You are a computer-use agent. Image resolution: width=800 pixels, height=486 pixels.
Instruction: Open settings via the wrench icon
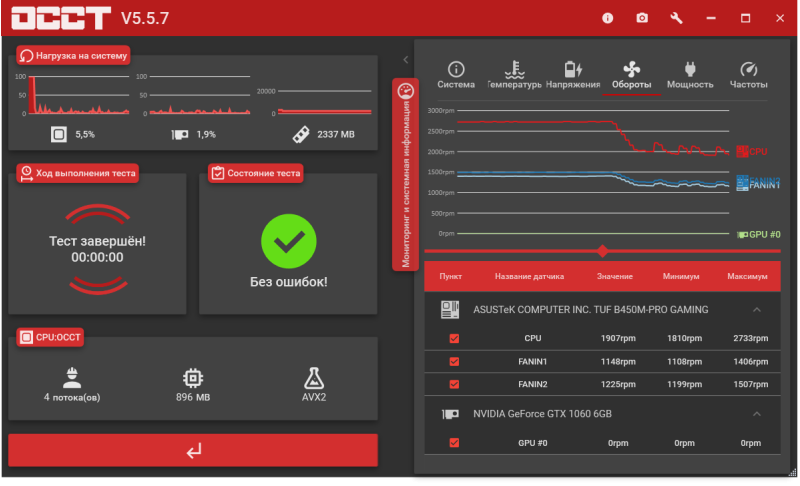676,18
